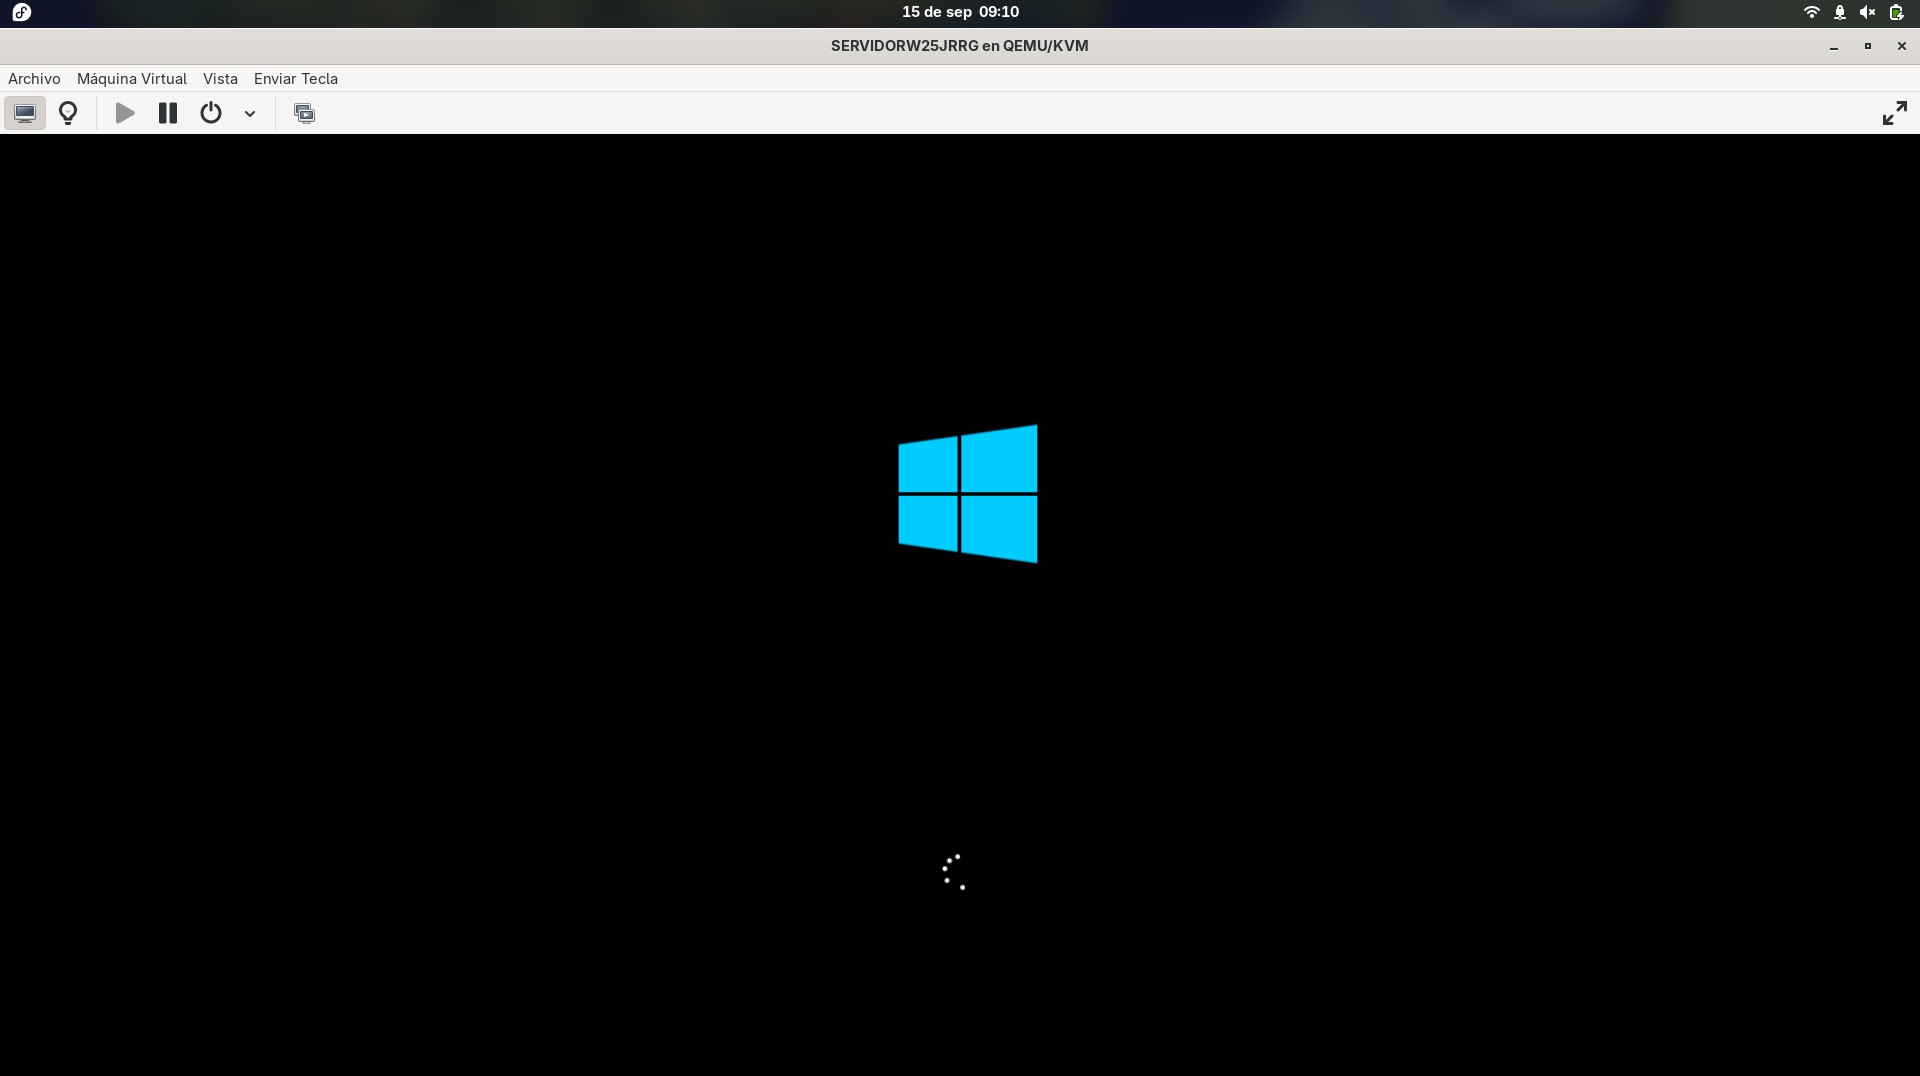This screenshot has height=1076, width=1920.
Task: Click the battery status icon
Action: coord(1896,12)
